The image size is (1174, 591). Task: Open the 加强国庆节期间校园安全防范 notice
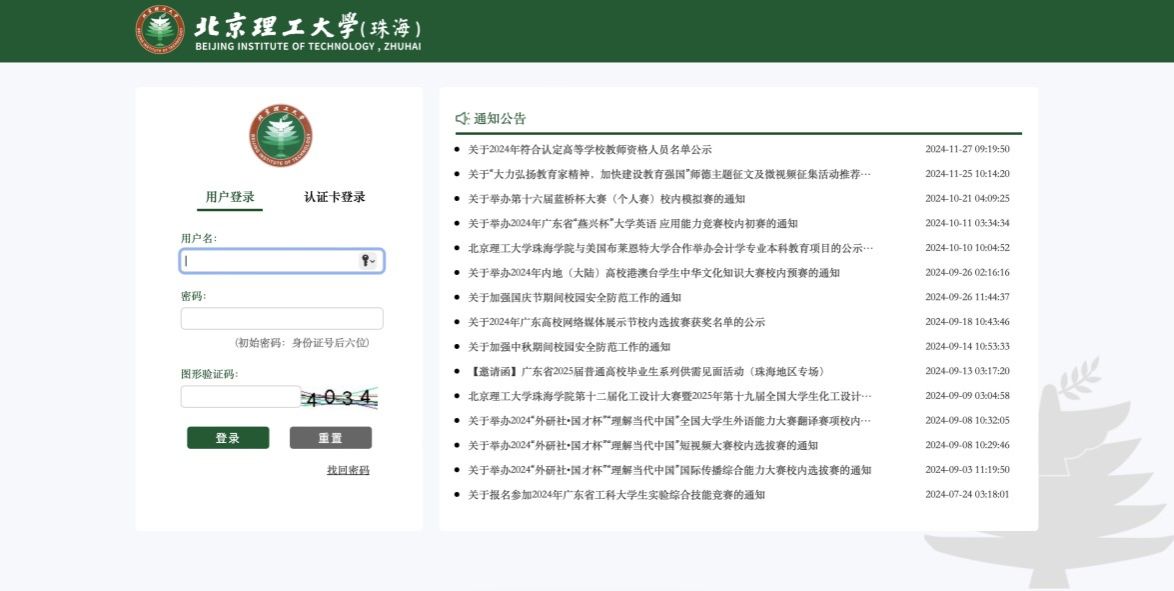[574, 298]
